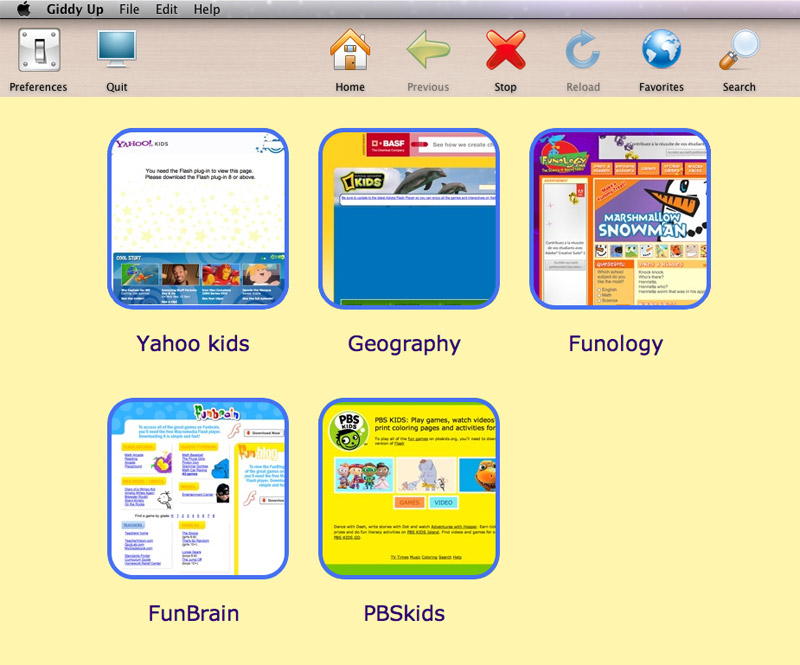This screenshot has width=800, height=665.
Task: Open the PBSkids site thumbnail
Action: pos(409,488)
